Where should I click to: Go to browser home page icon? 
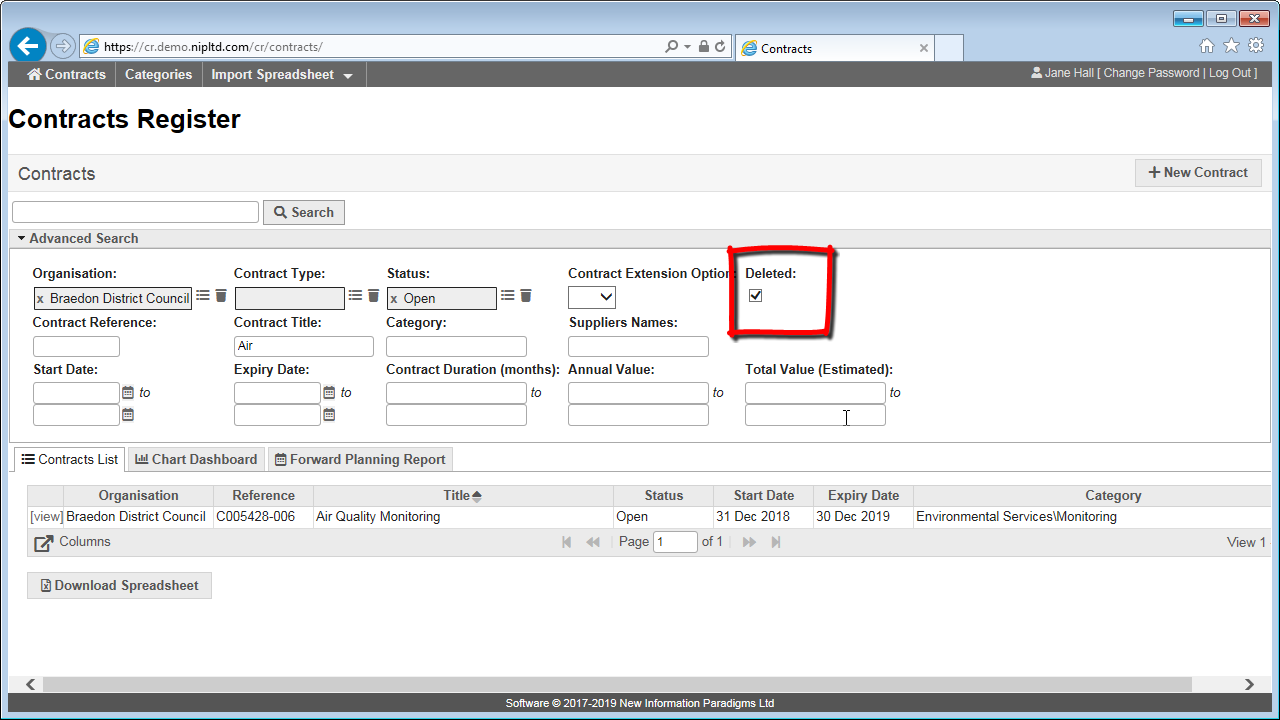tap(1207, 46)
